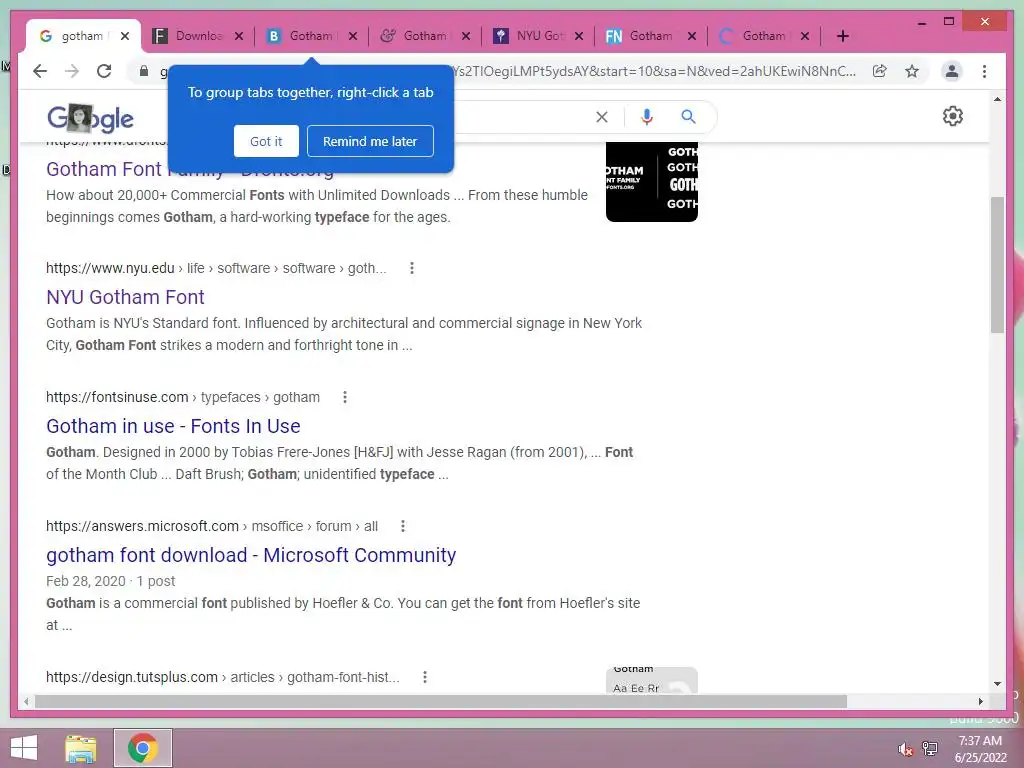This screenshot has width=1024, height=768.
Task: Click the 'Feb 28, 2020 · 1 post' text
Action: pyautogui.click(x=110, y=581)
